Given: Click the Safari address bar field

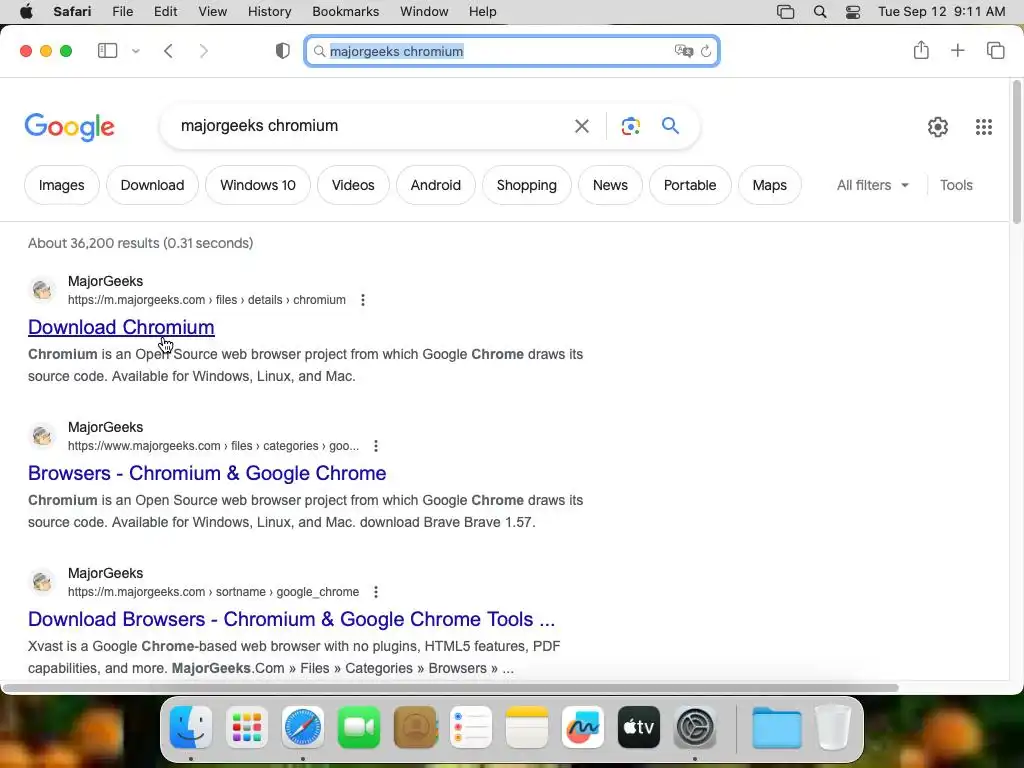Looking at the screenshot, I should coord(512,51).
